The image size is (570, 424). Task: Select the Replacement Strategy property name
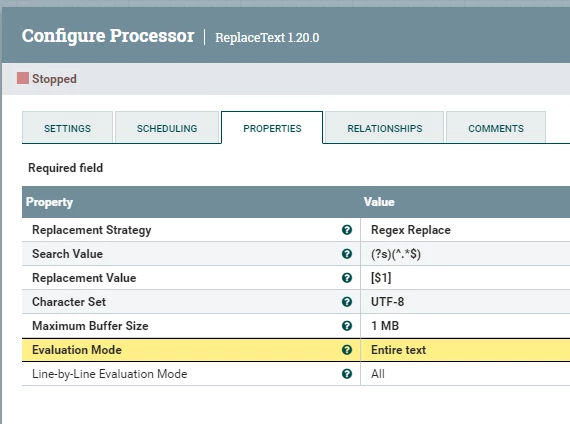pyautogui.click(x=92, y=230)
